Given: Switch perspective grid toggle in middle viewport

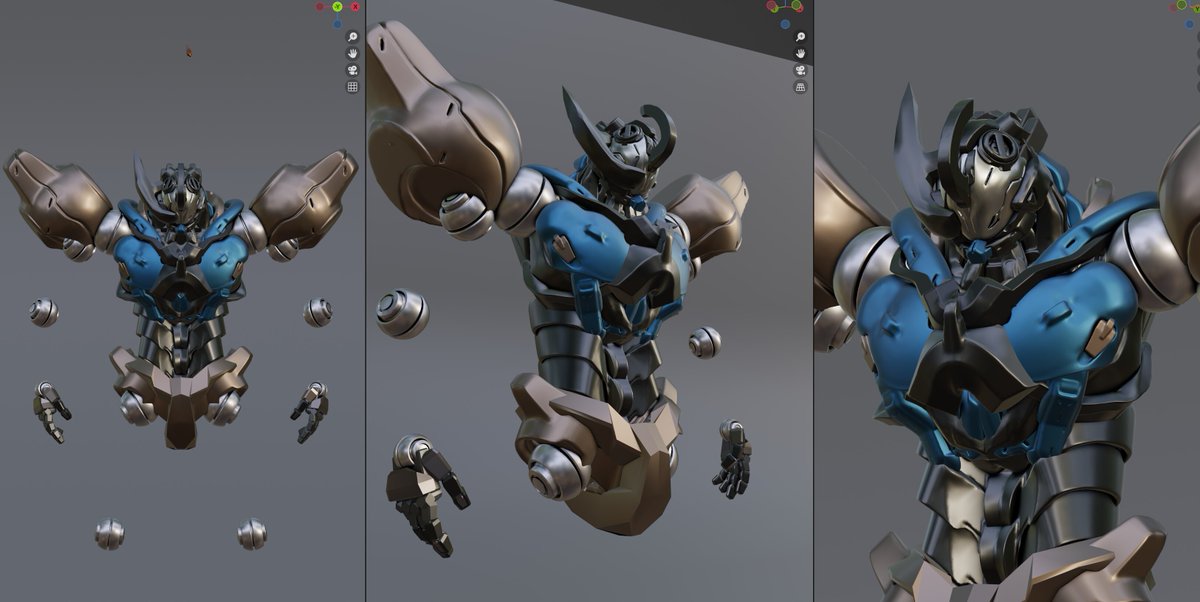Looking at the screenshot, I should pos(800,87).
